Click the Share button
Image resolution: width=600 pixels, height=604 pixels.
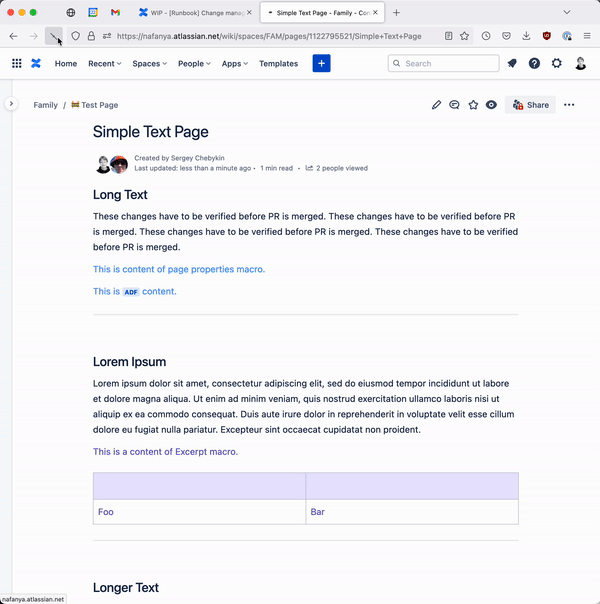[x=530, y=105]
